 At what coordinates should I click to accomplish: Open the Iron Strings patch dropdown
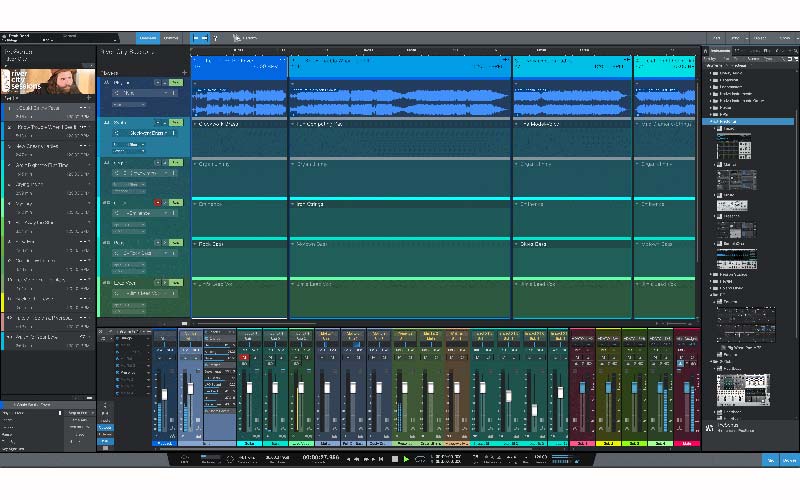292,204
